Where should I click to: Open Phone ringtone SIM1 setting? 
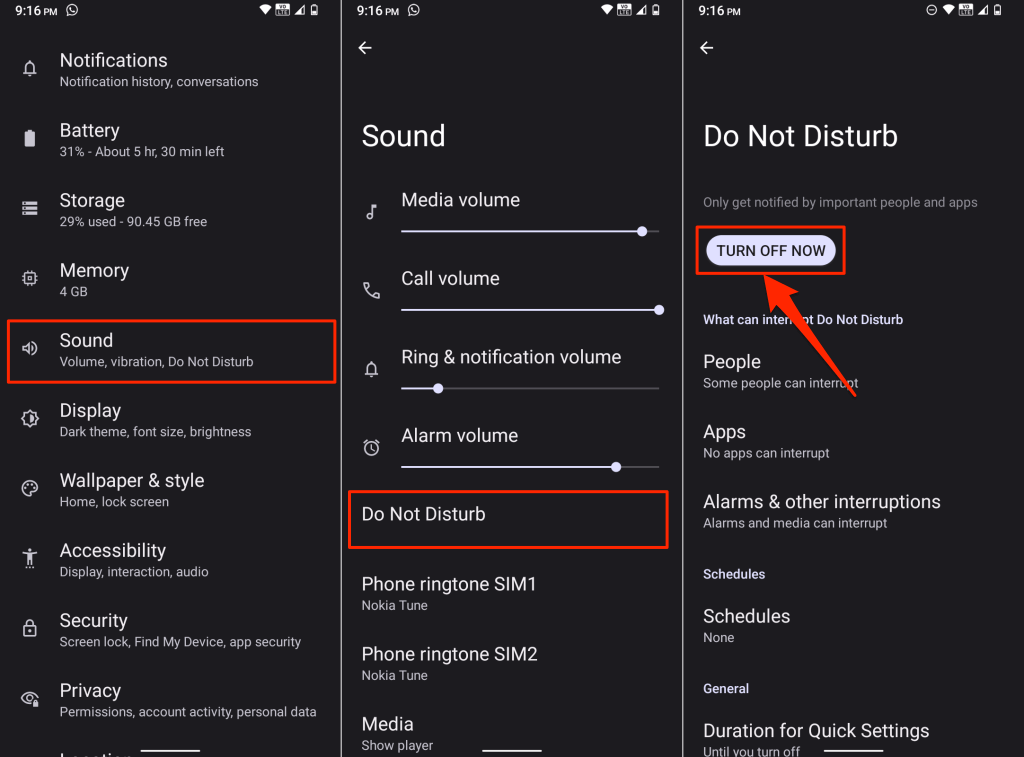449,593
